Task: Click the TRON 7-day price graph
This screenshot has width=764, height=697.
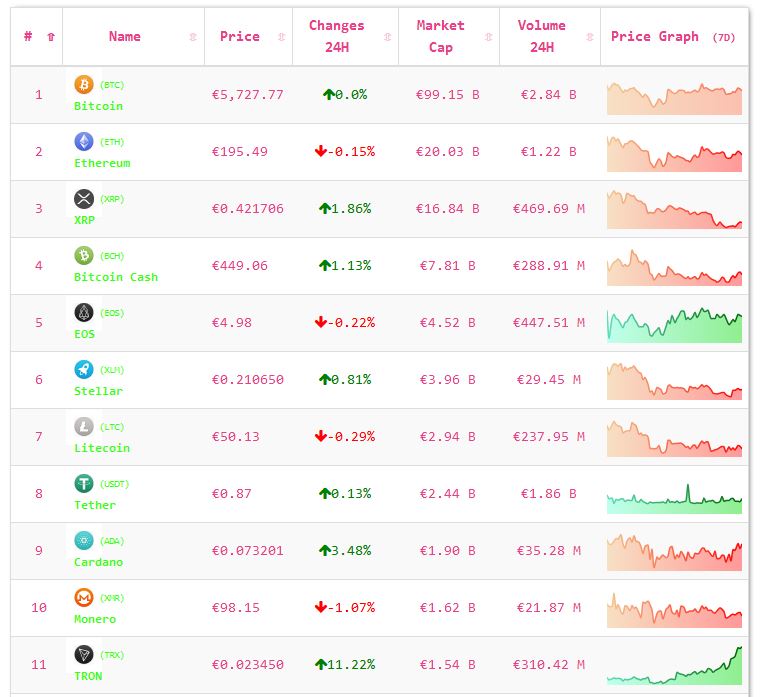Action: click(674, 665)
